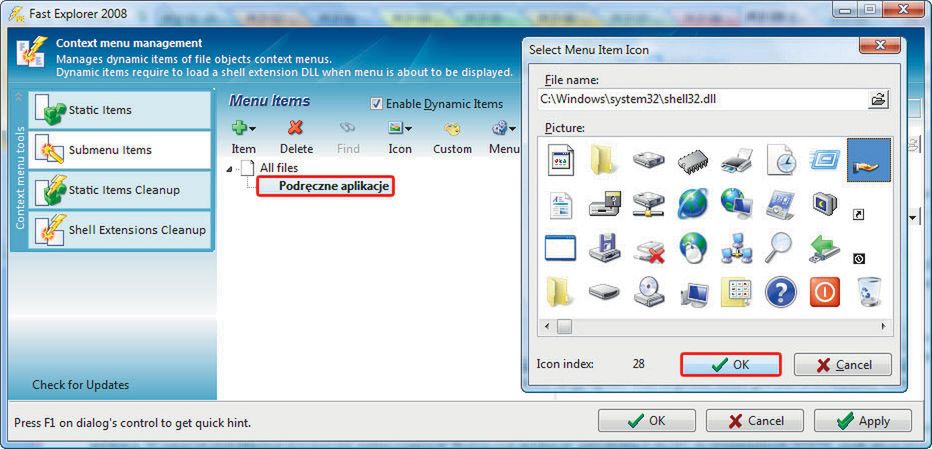Choose the text document icon with letter A

pos(561,205)
